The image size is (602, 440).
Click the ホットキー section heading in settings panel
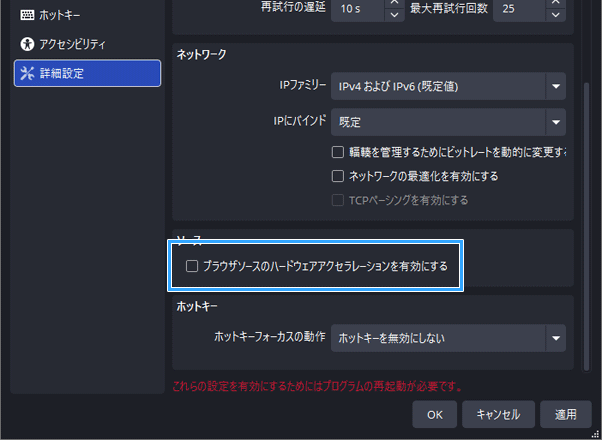197,306
